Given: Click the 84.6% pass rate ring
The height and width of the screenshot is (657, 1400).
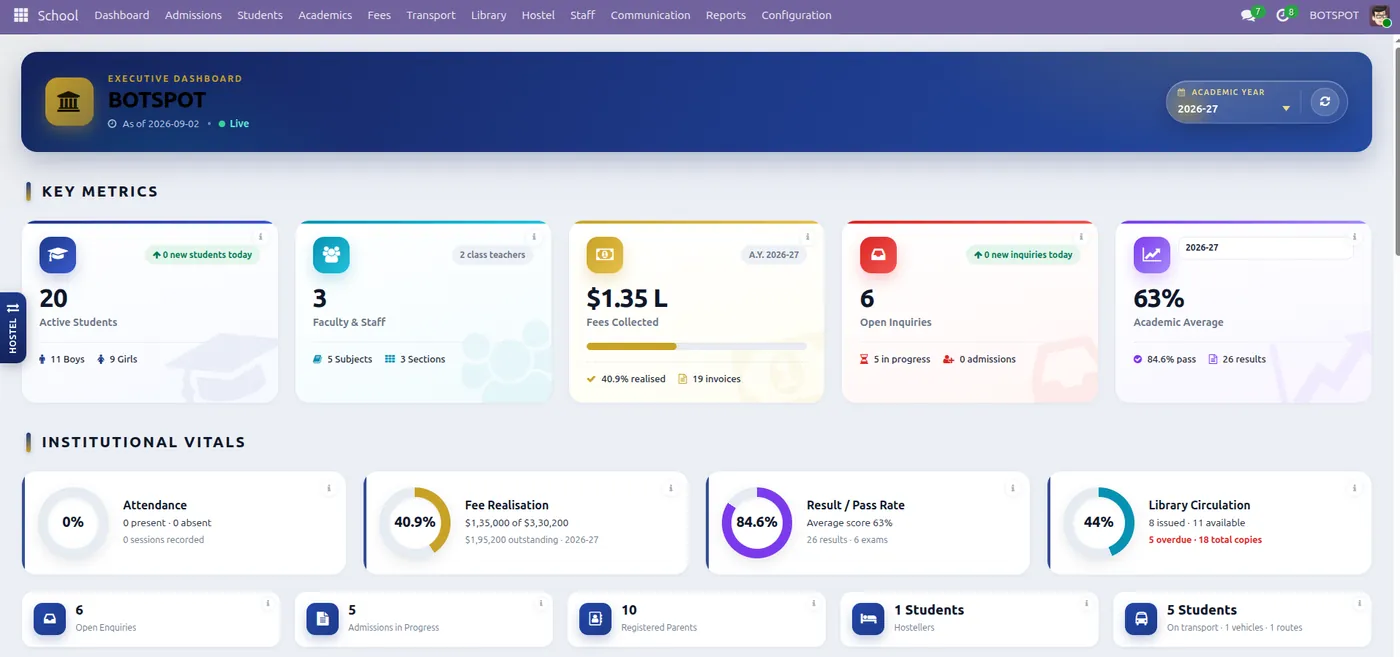Looking at the screenshot, I should [757, 522].
